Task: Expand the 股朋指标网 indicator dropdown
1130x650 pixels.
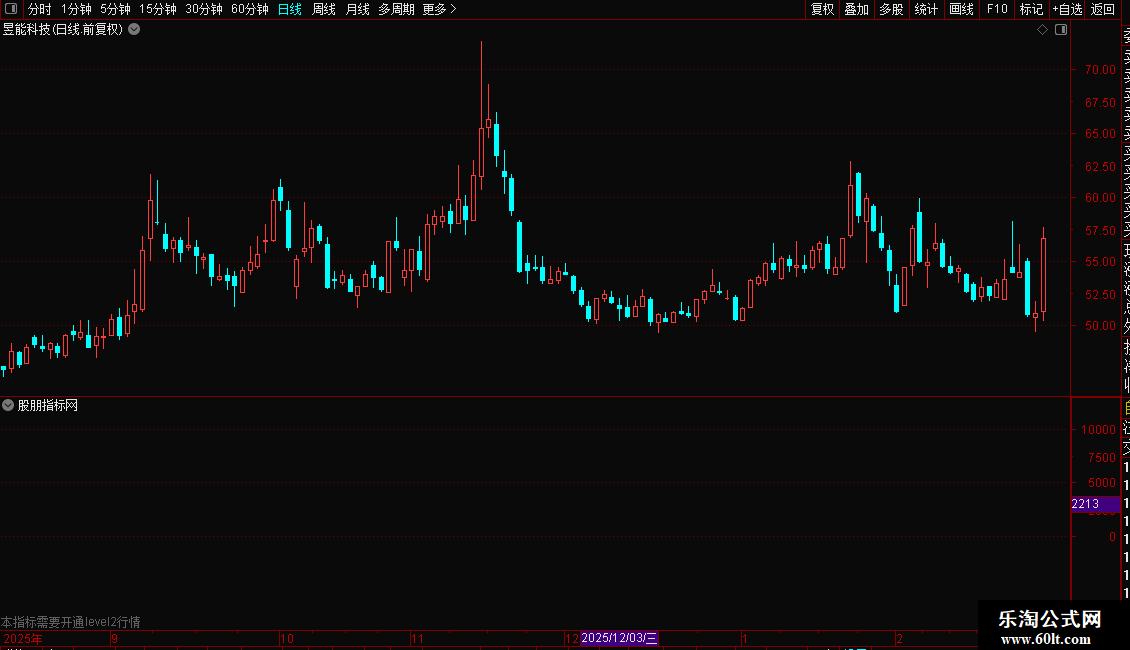Action: [8, 406]
